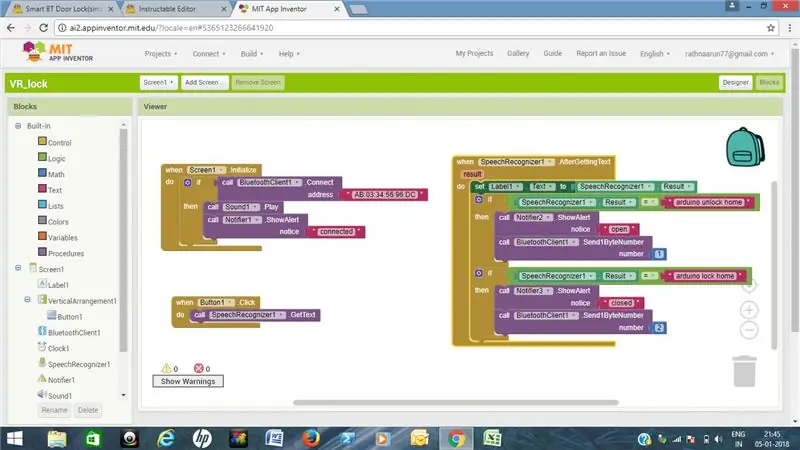Open the Screen1 screen selector dropdown
800x450 pixels.
coord(158,82)
